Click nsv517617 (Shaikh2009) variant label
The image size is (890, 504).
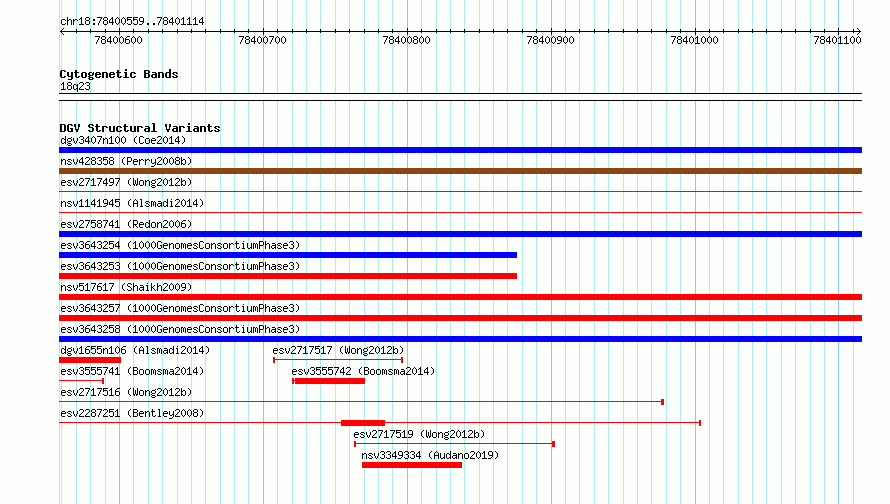126,287
